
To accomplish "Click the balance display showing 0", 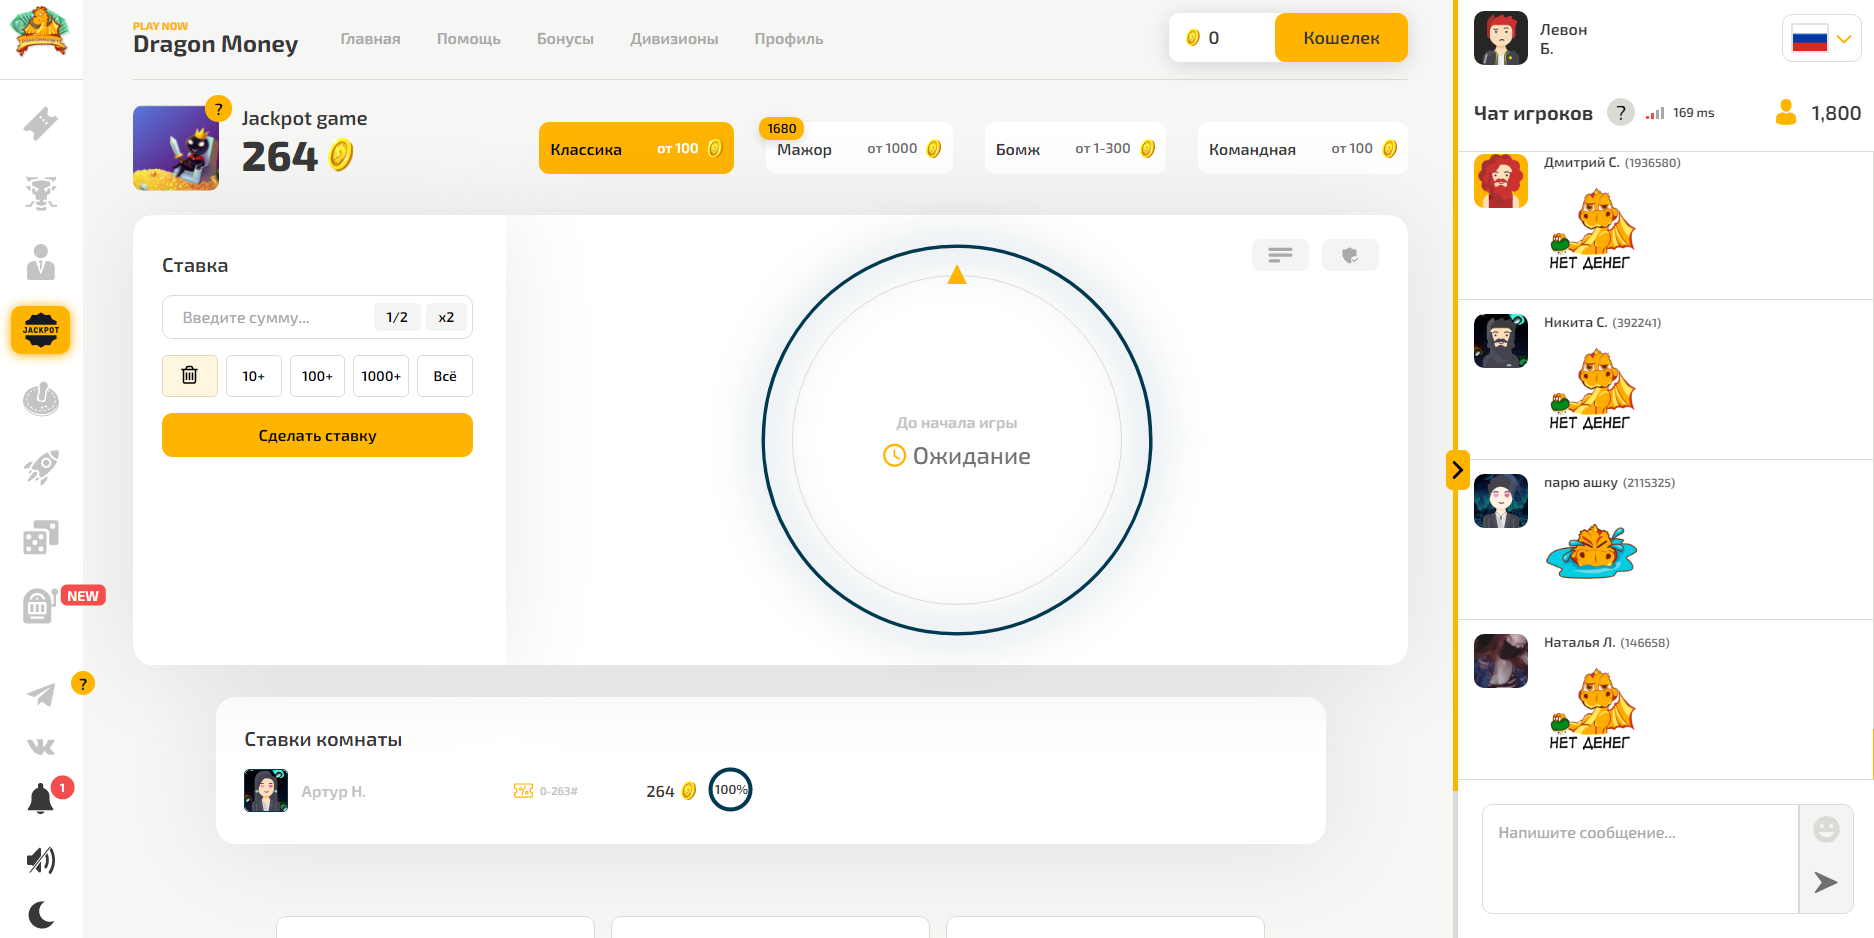I will [1222, 38].
